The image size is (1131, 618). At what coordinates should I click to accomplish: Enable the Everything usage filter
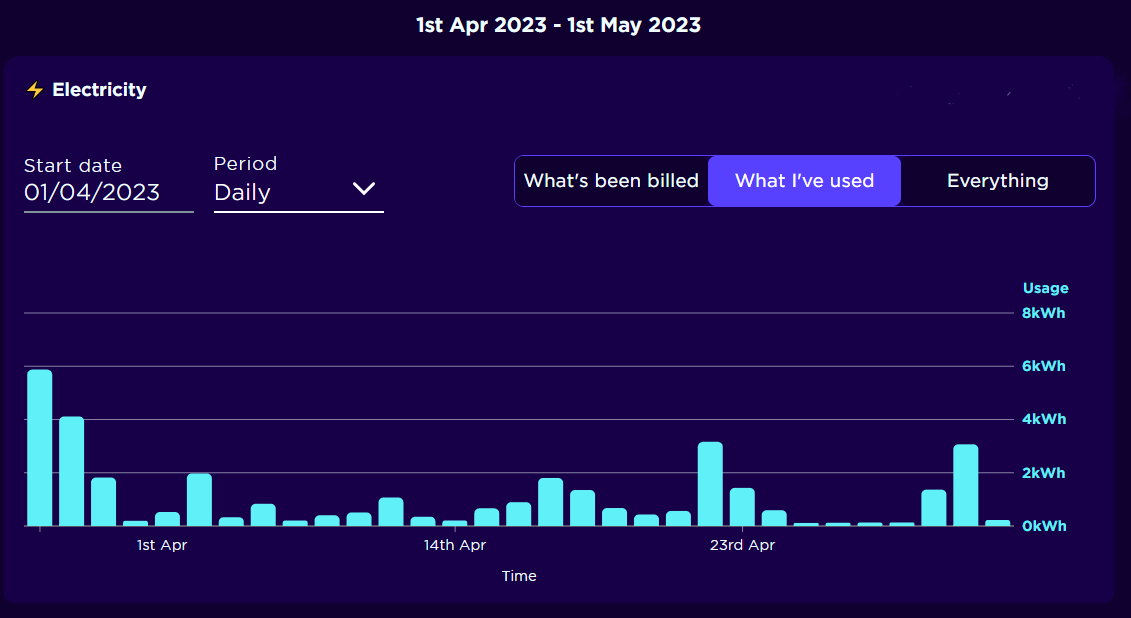tap(997, 181)
